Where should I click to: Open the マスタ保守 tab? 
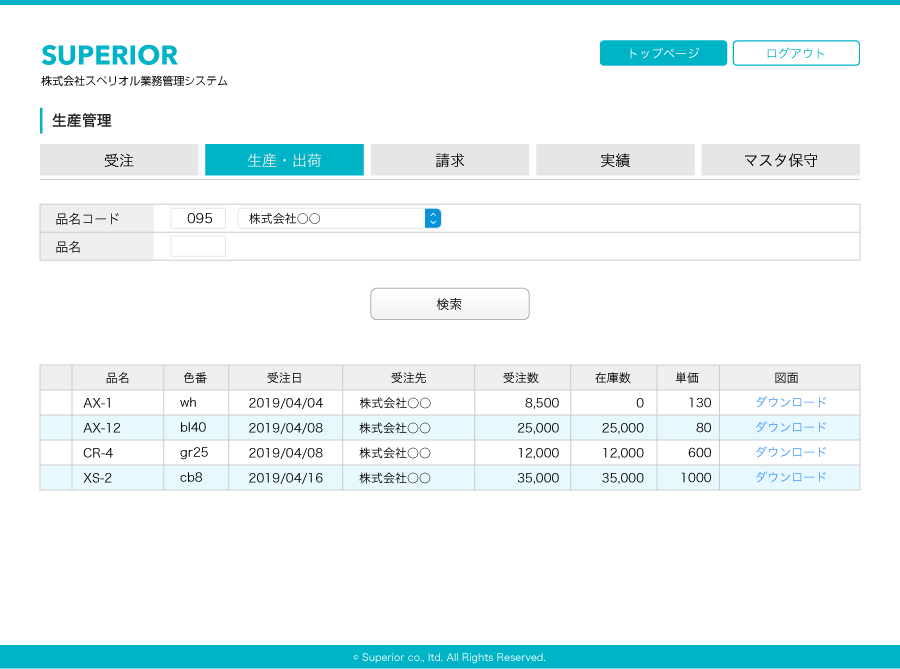pyautogui.click(x=780, y=160)
